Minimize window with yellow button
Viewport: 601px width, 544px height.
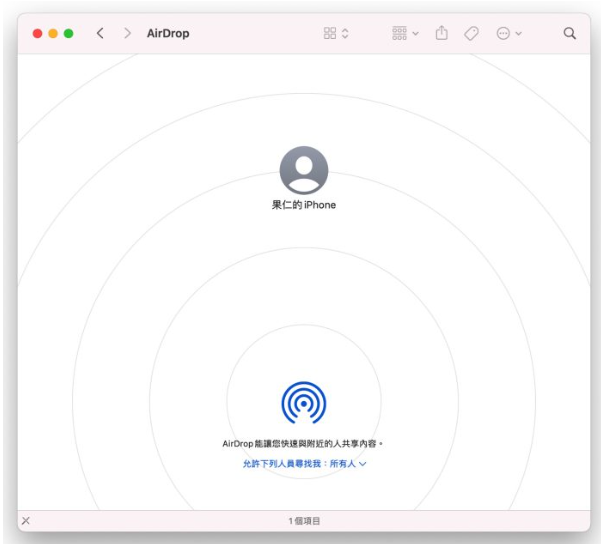53,34
